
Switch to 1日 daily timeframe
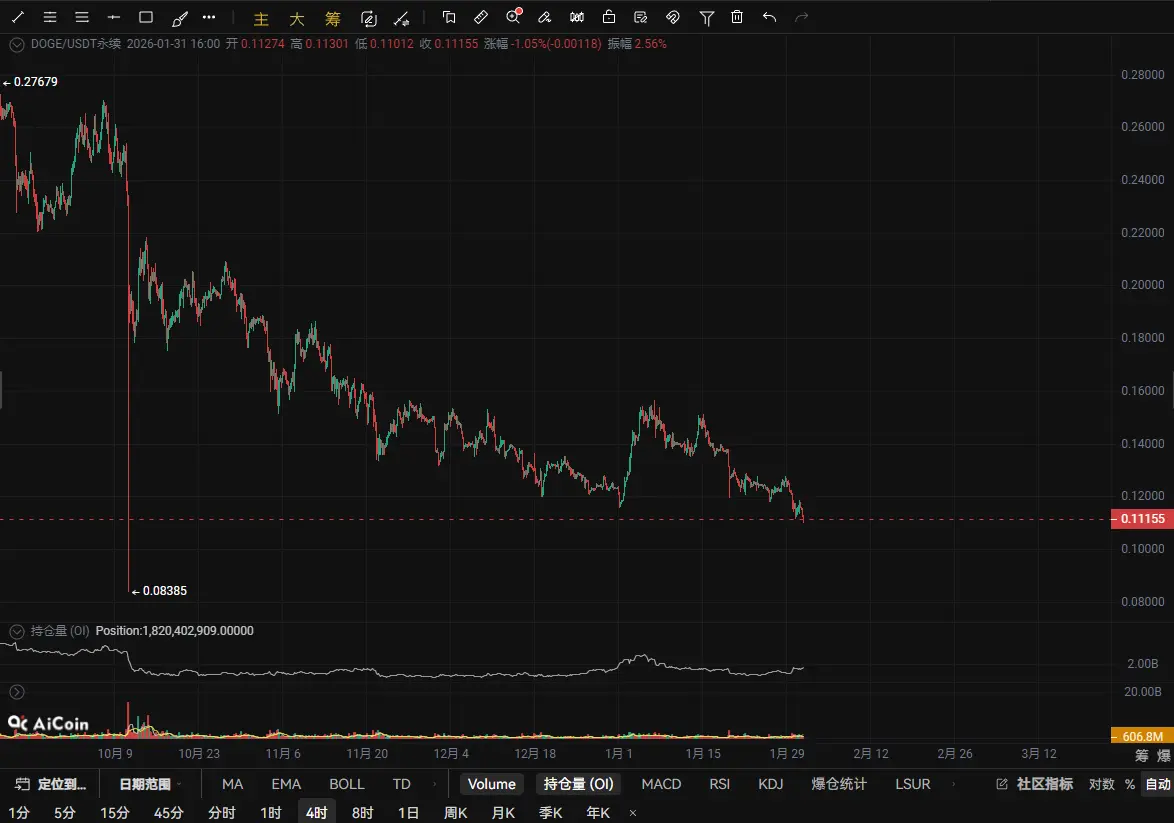408,813
